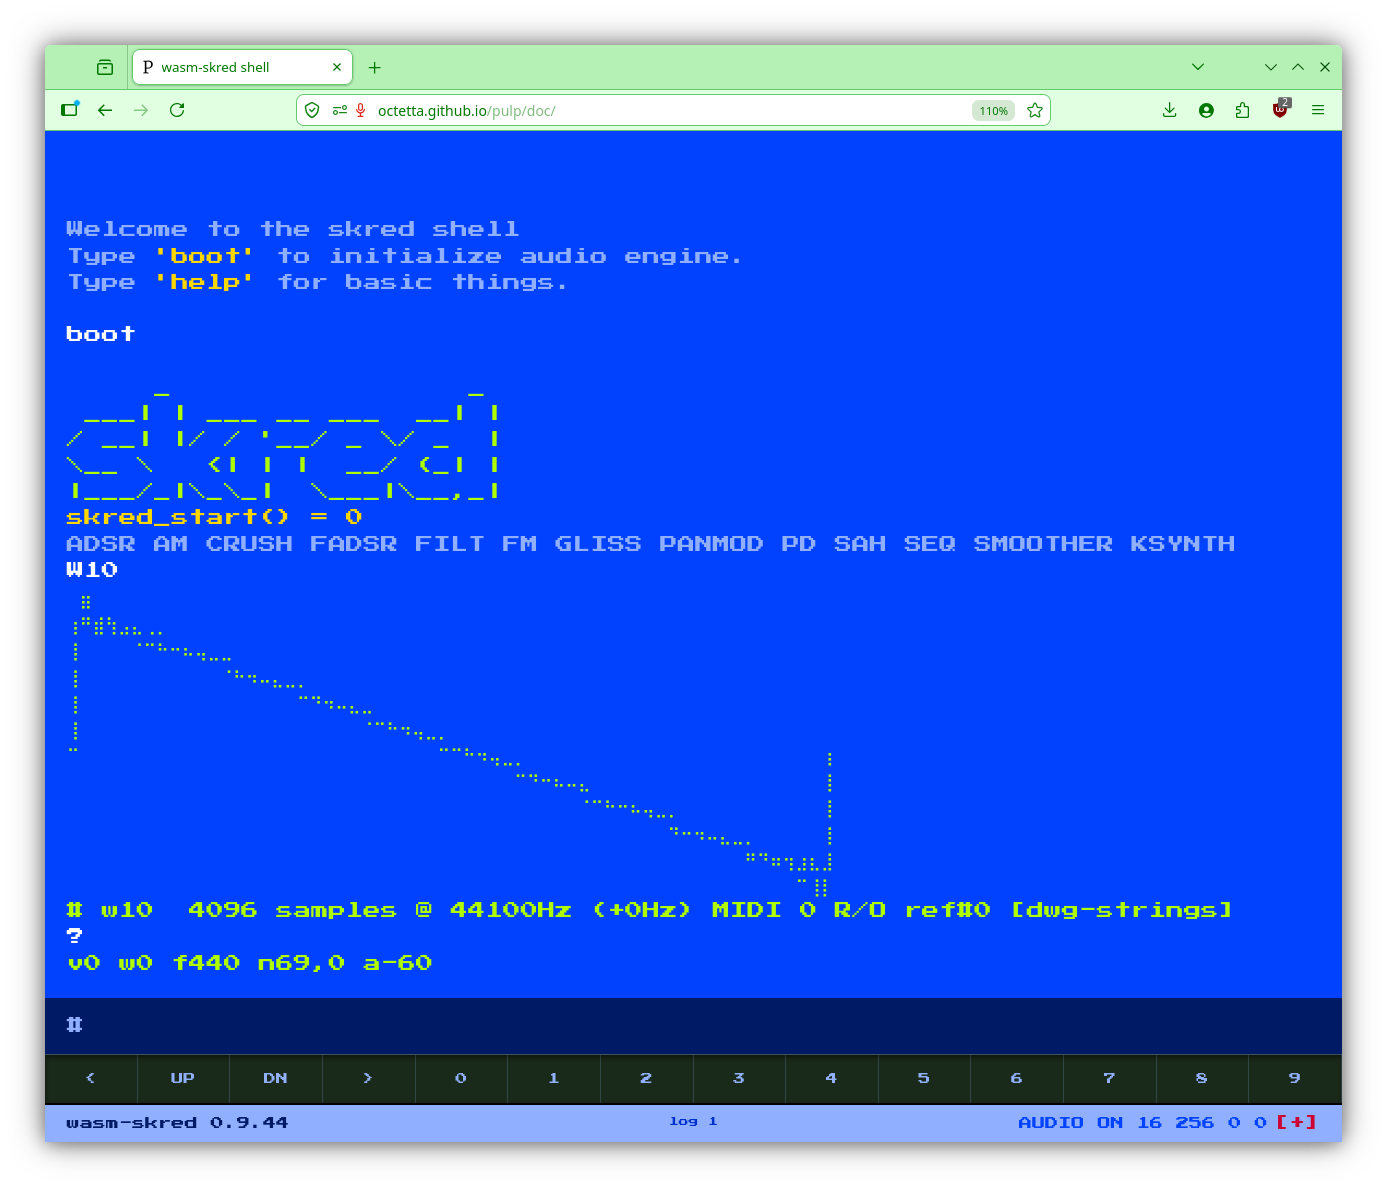Click the left arrow key button
The image size is (1387, 1187).
91,1078
